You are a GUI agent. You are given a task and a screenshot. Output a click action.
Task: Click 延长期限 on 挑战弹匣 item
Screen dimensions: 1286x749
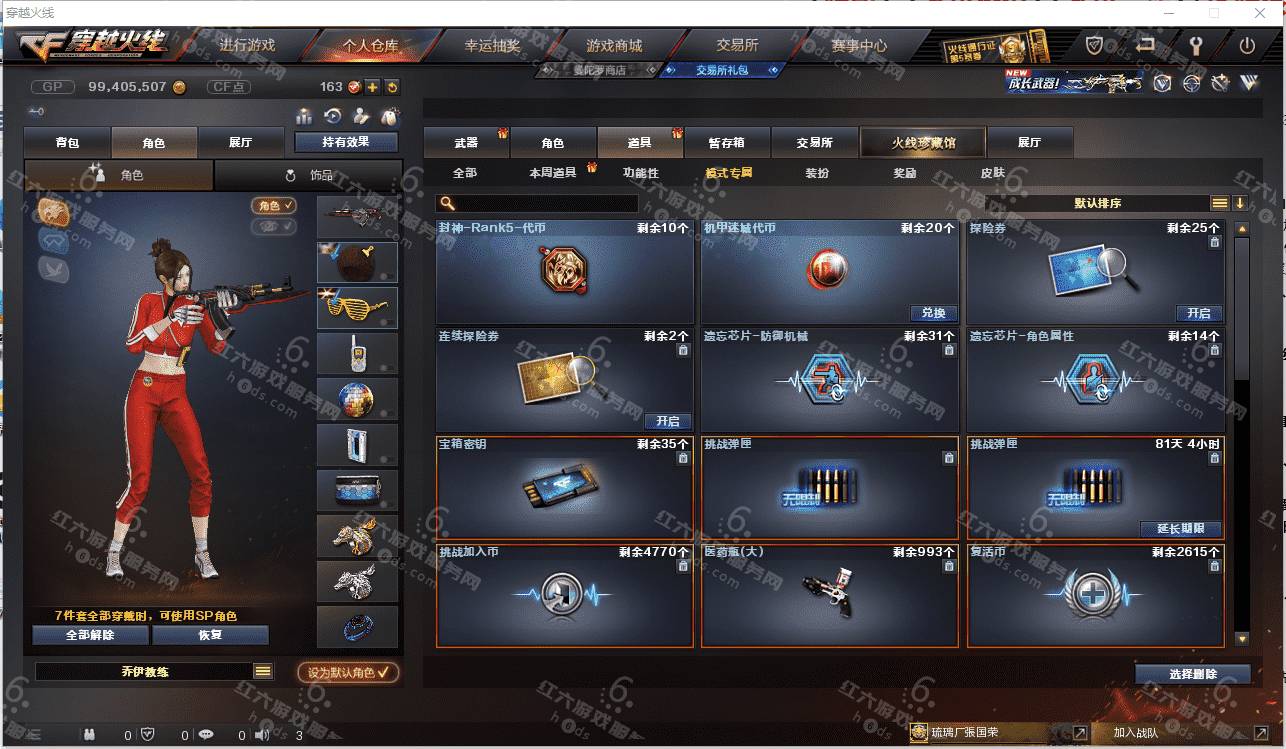point(1180,529)
